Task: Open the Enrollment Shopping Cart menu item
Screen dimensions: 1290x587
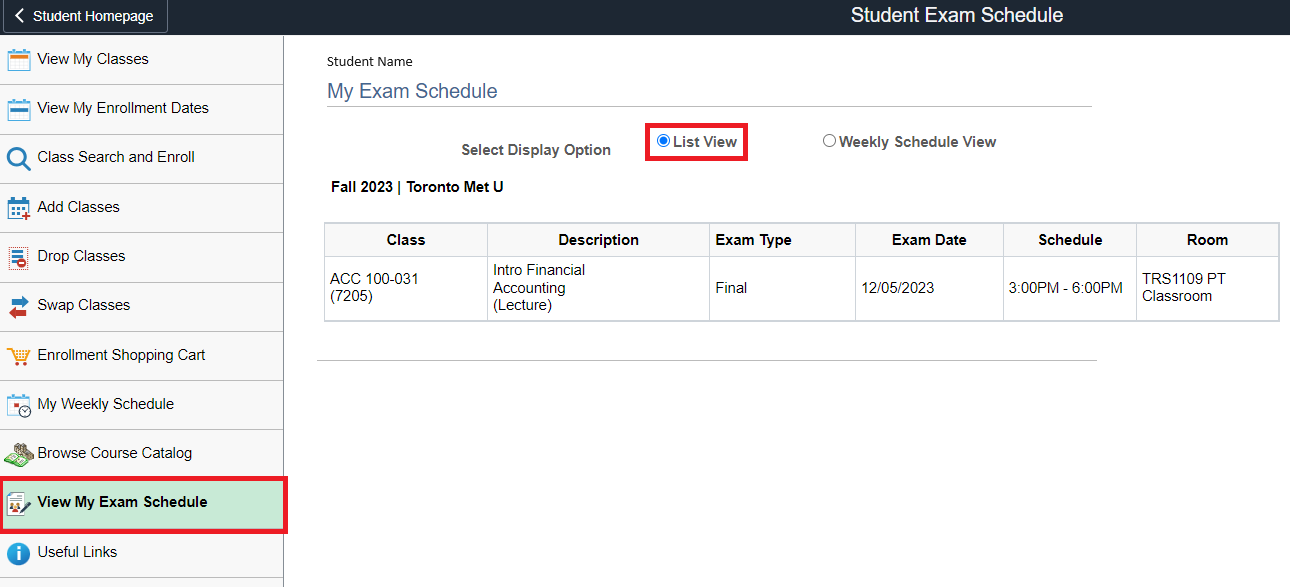Action: (121, 355)
